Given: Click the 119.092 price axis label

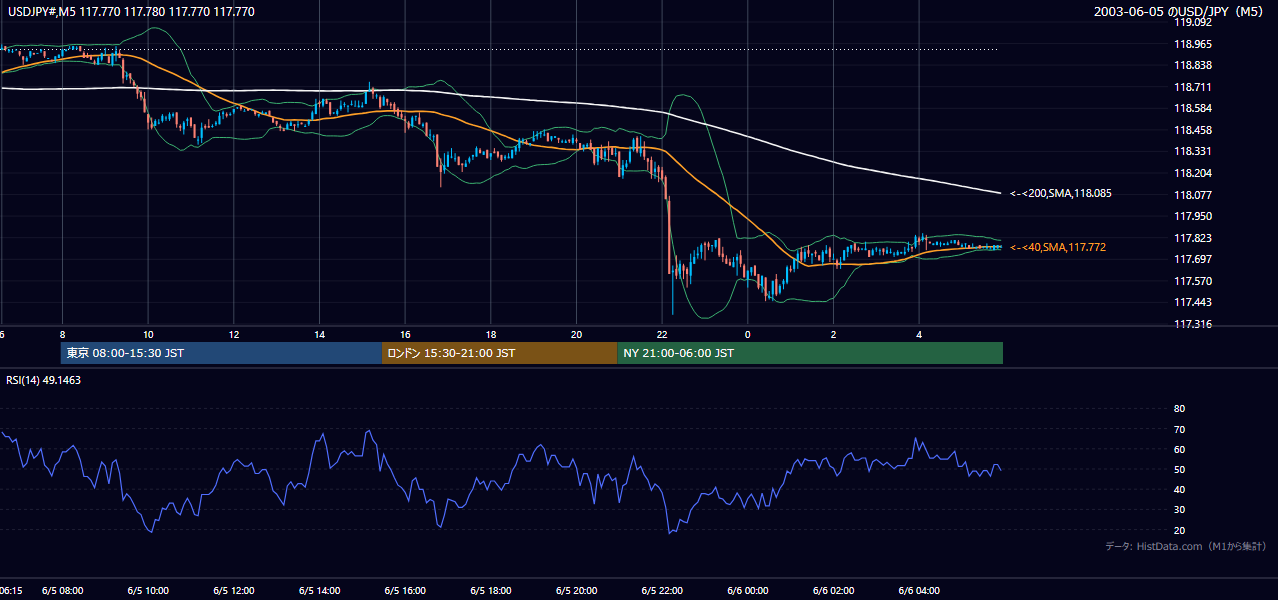Looking at the screenshot, I should 1192,22.
